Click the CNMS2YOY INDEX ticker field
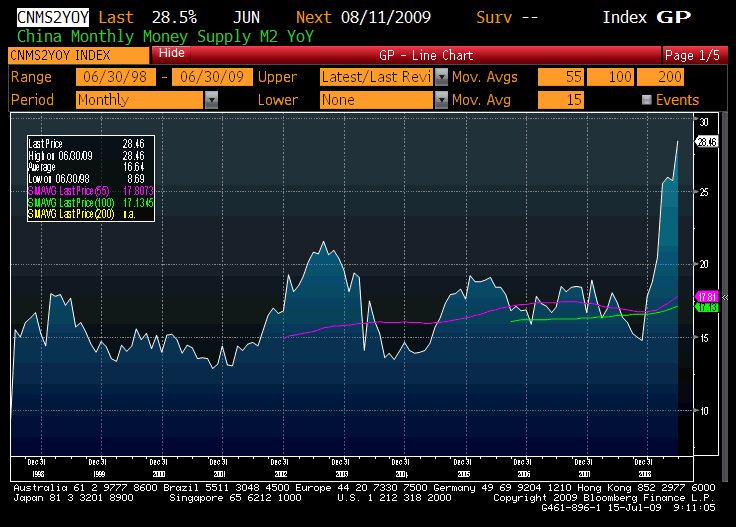This screenshot has width=736, height=527. [x=78, y=55]
